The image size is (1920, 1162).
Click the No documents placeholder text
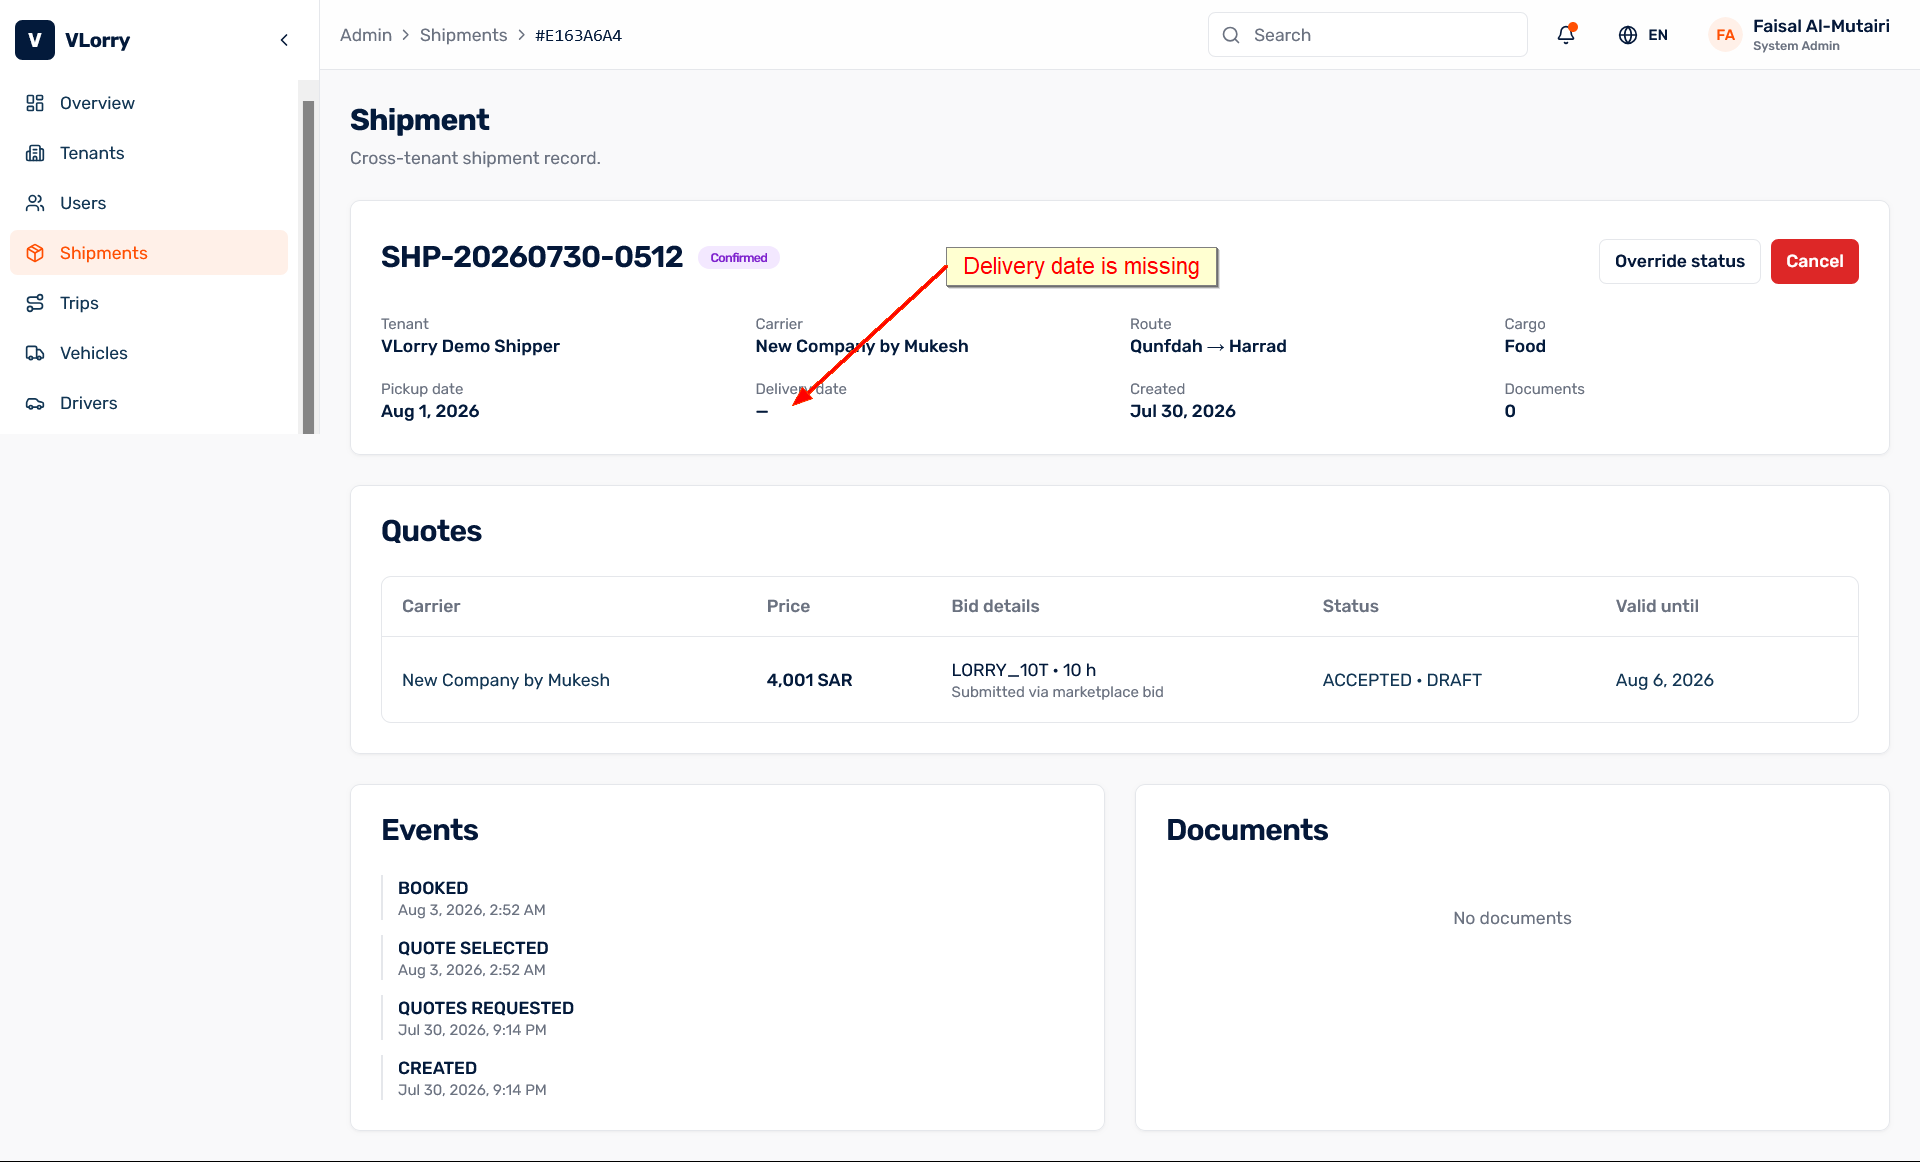[x=1511, y=918]
